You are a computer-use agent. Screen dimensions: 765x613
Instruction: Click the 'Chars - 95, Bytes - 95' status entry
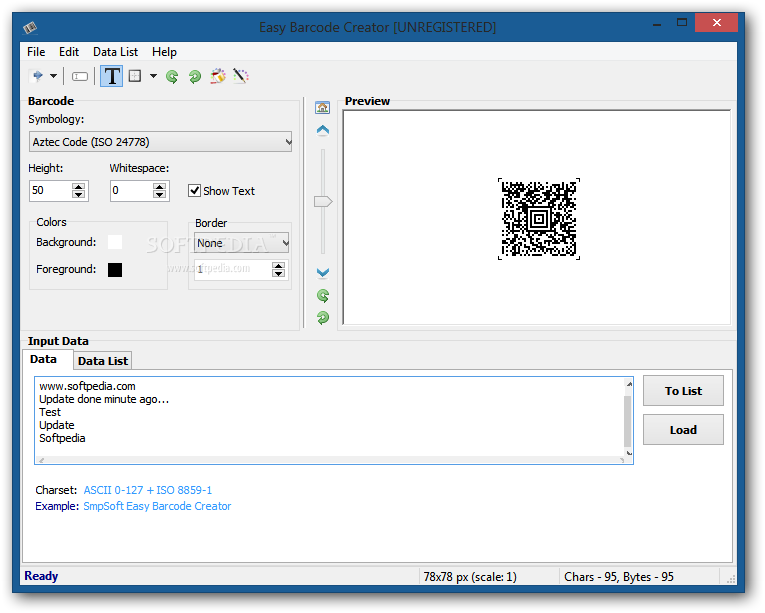(x=619, y=577)
